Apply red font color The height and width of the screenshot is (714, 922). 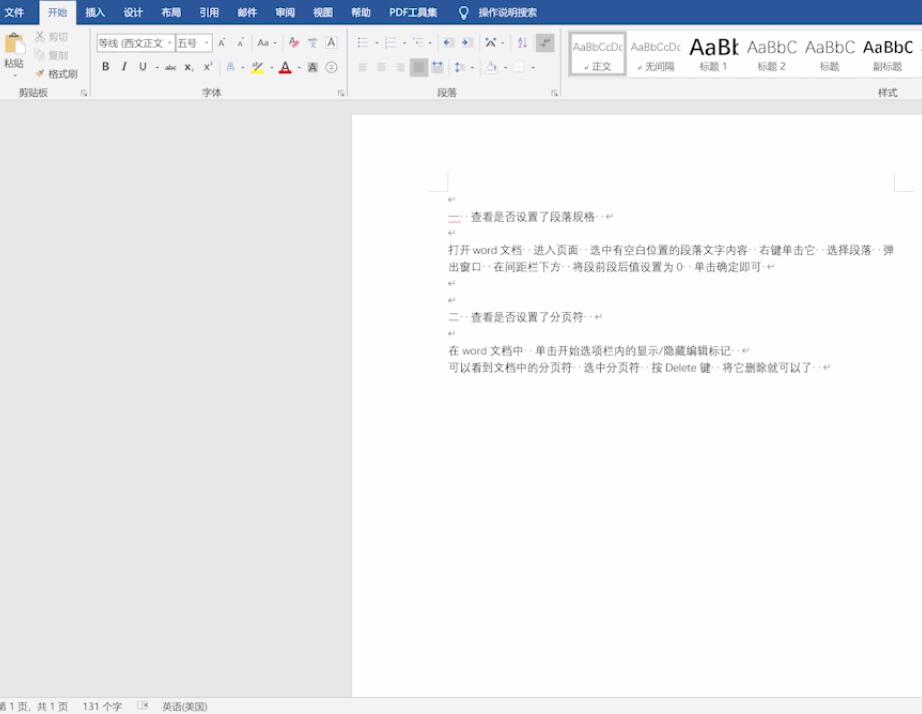pyautogui.click(x=285, y=67)
